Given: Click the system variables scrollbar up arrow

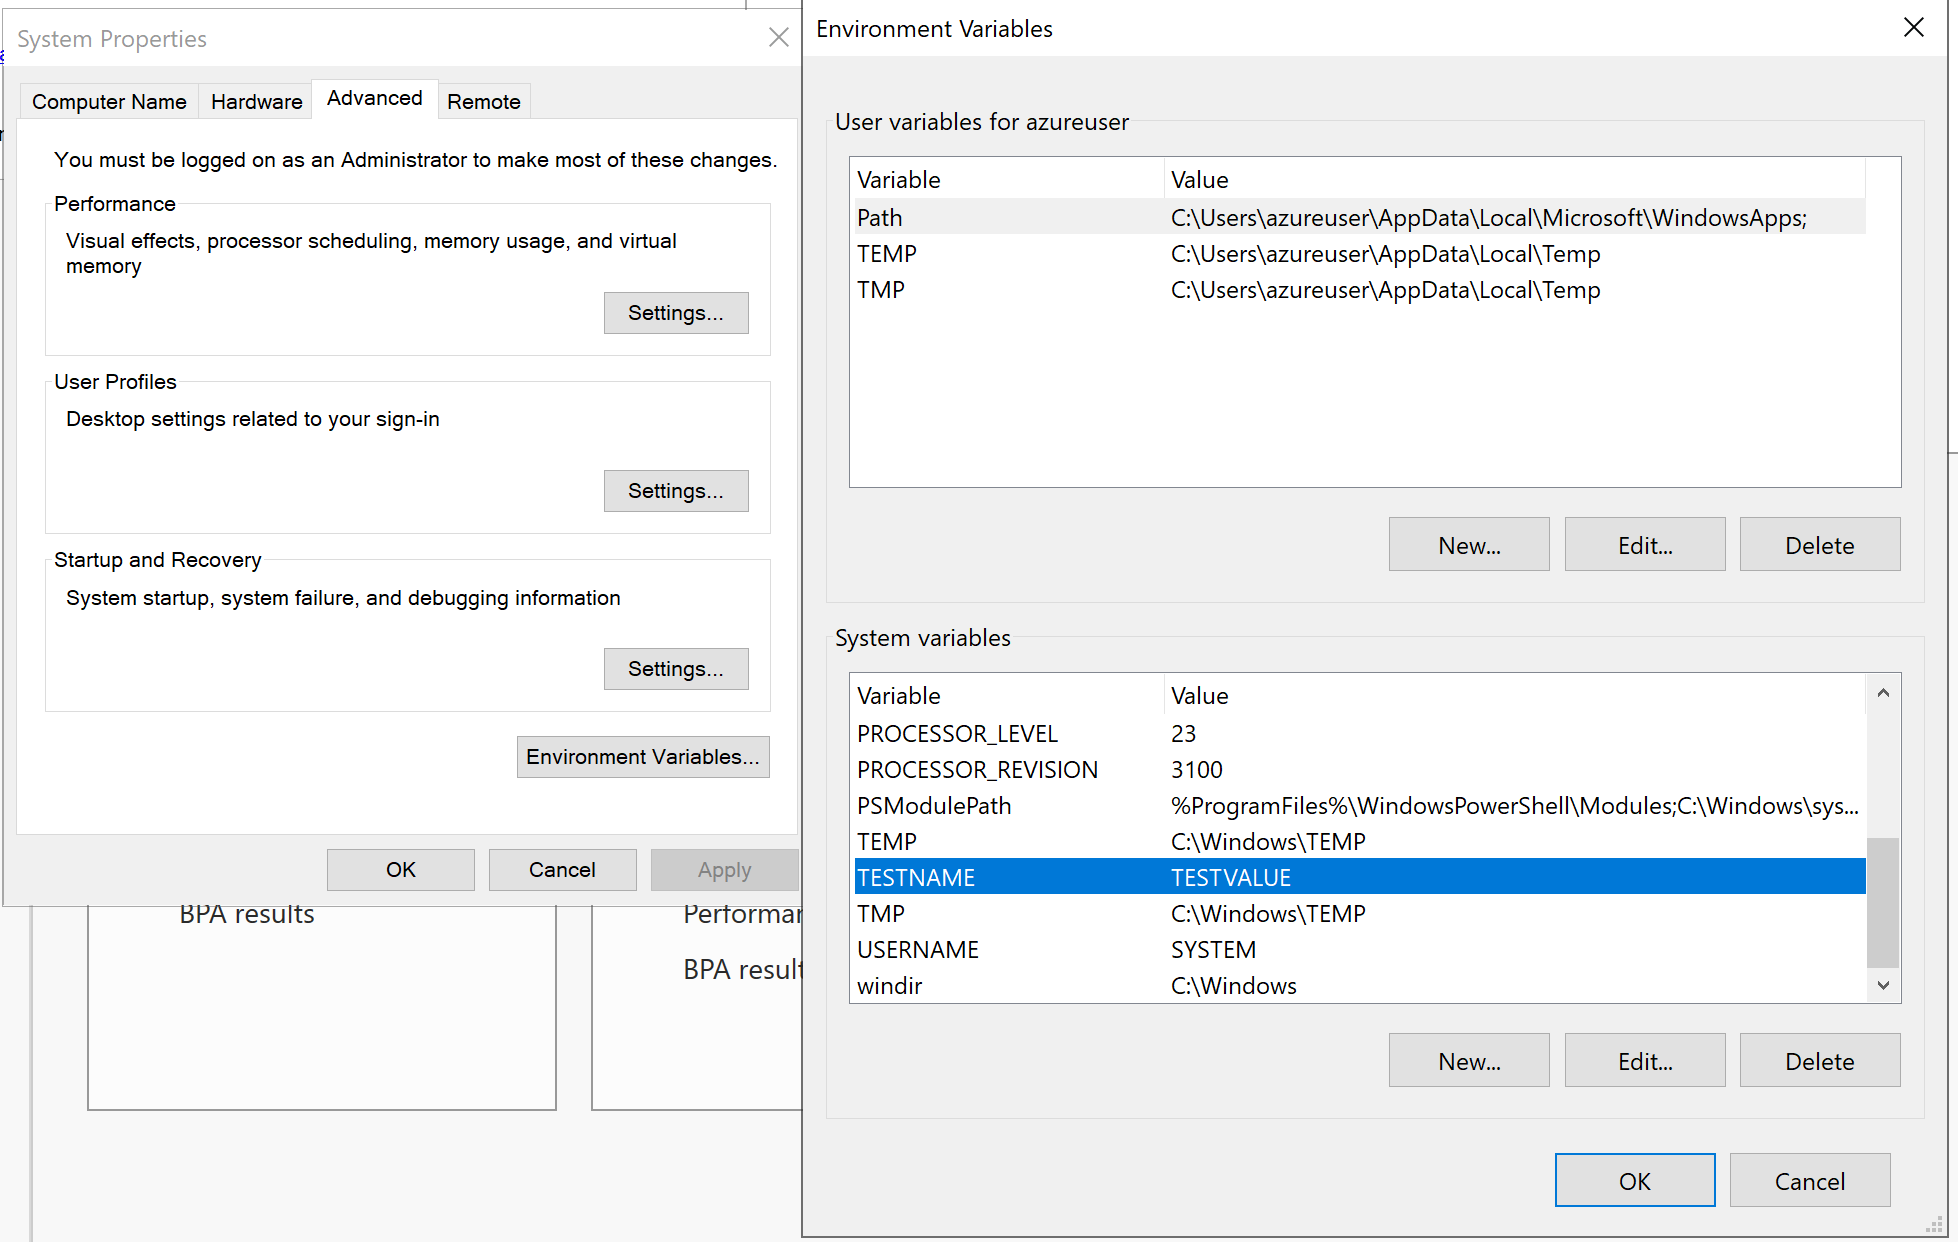Looking at the screenshot, I should 1884,692.
